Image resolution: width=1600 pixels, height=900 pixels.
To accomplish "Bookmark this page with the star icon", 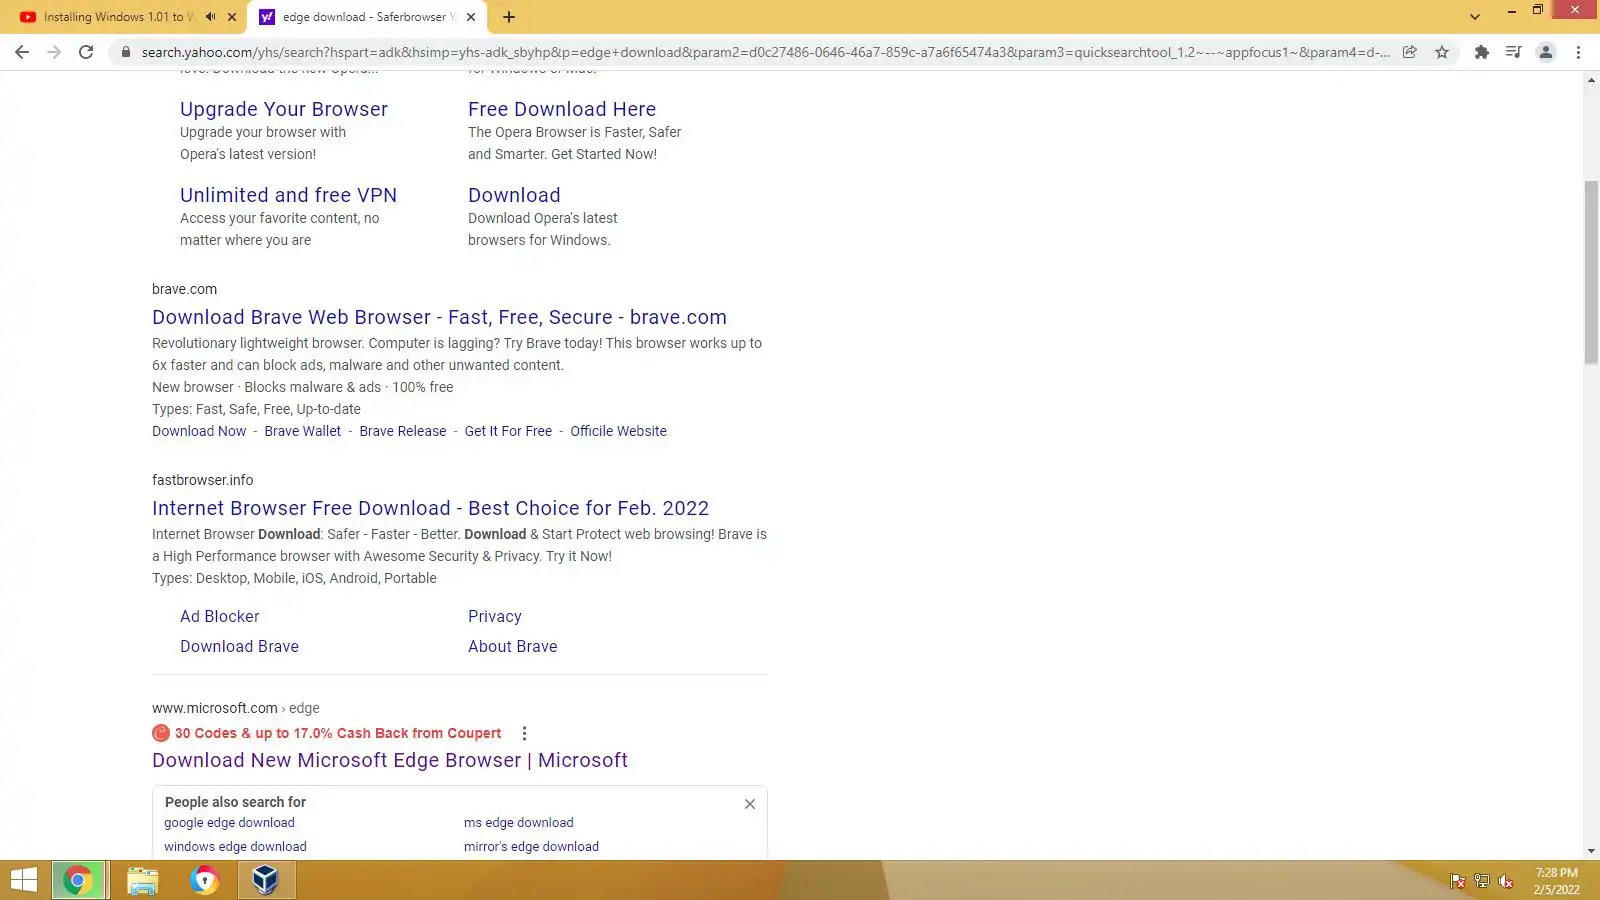I will click(1442, 52).
